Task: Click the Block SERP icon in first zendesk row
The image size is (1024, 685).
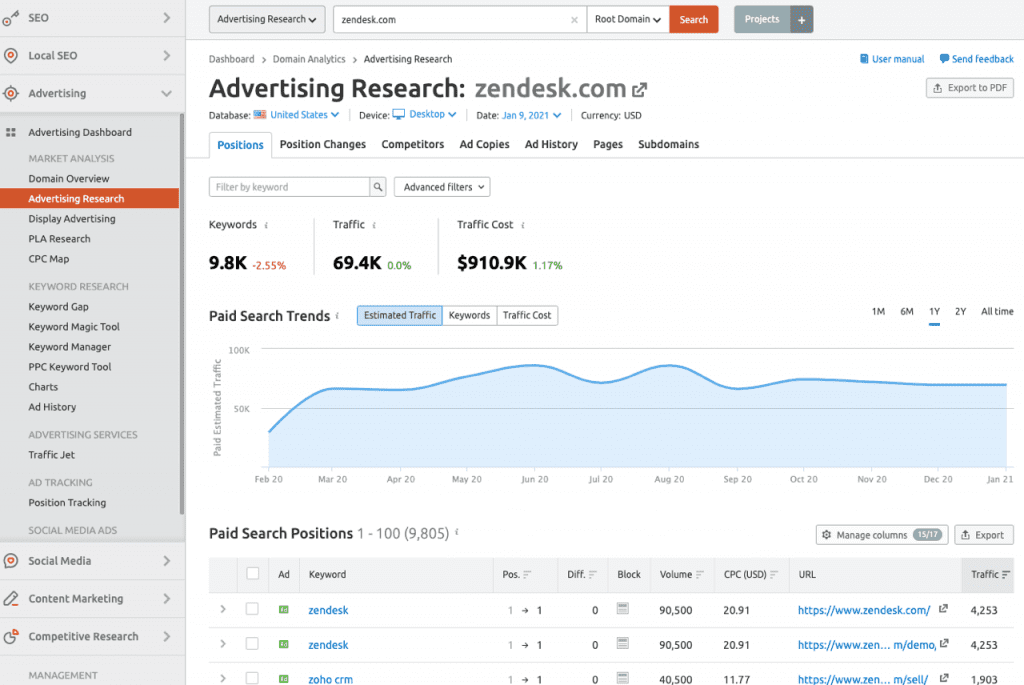Action: point(622,609)
